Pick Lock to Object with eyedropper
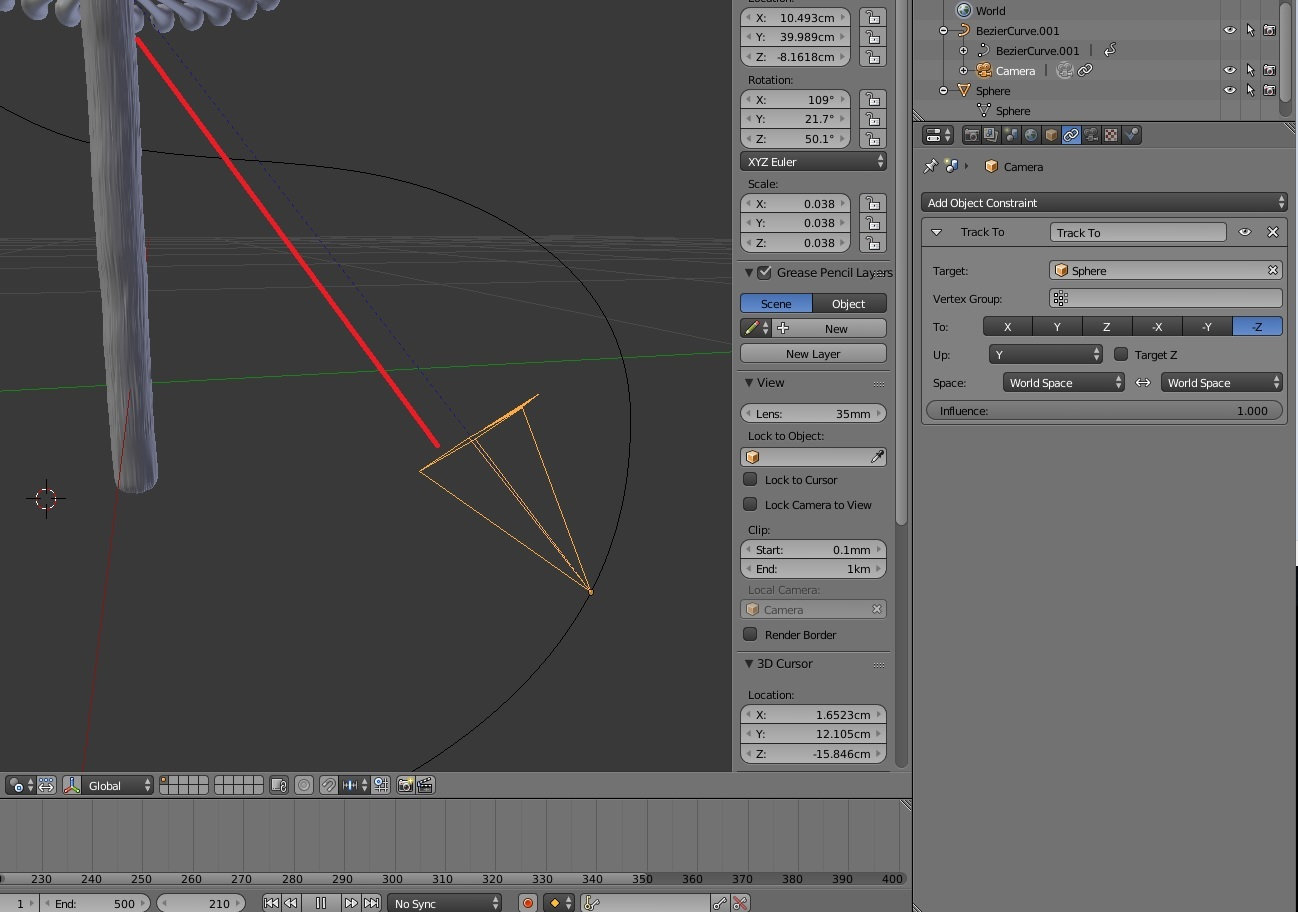The width and height of the screenshot is (1298, 912). (x=877, y=457)
